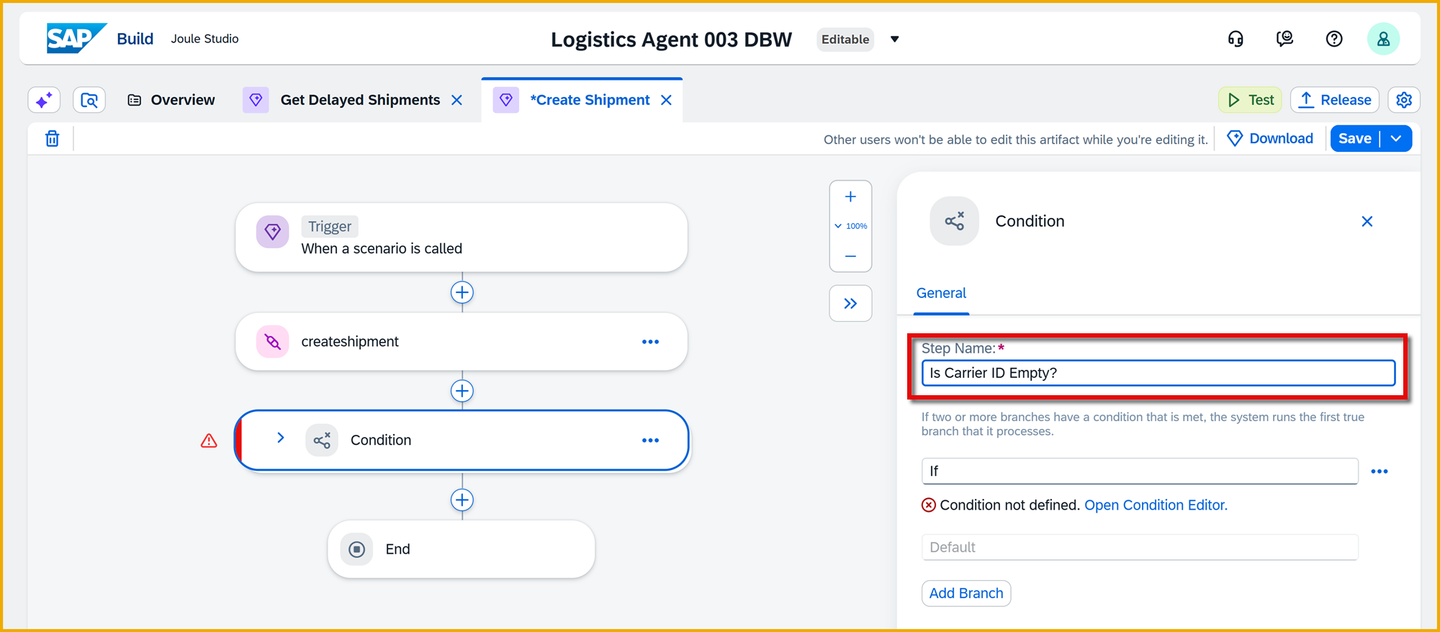Click the Release button
This screenshot has height=632, width=1440.
[1335, 100]
